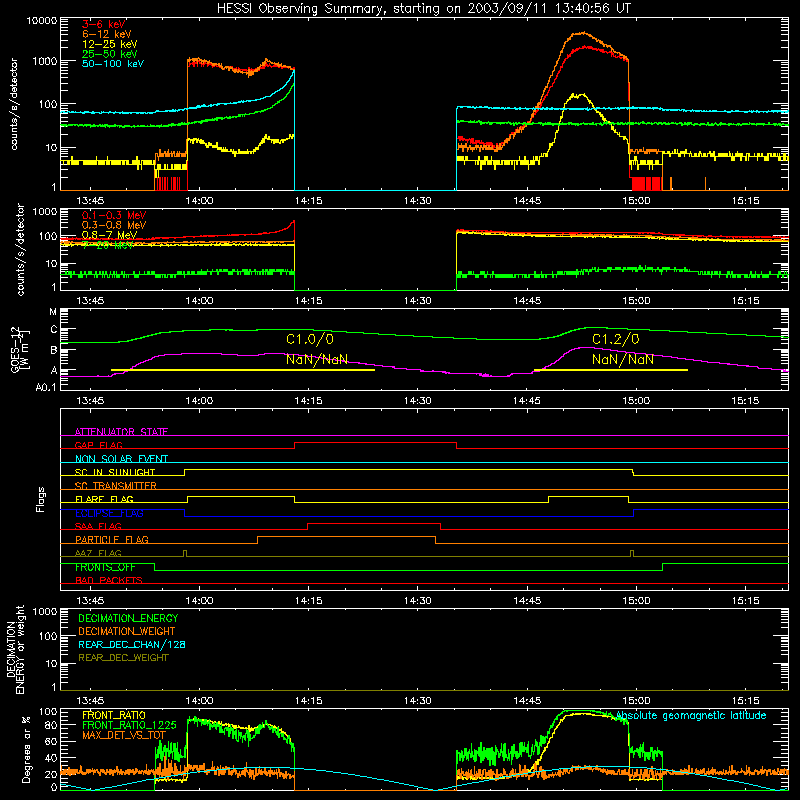Pick the 50-100 keV legend label
The height and width of the screenshot is (800, 800).
point(113,64)
